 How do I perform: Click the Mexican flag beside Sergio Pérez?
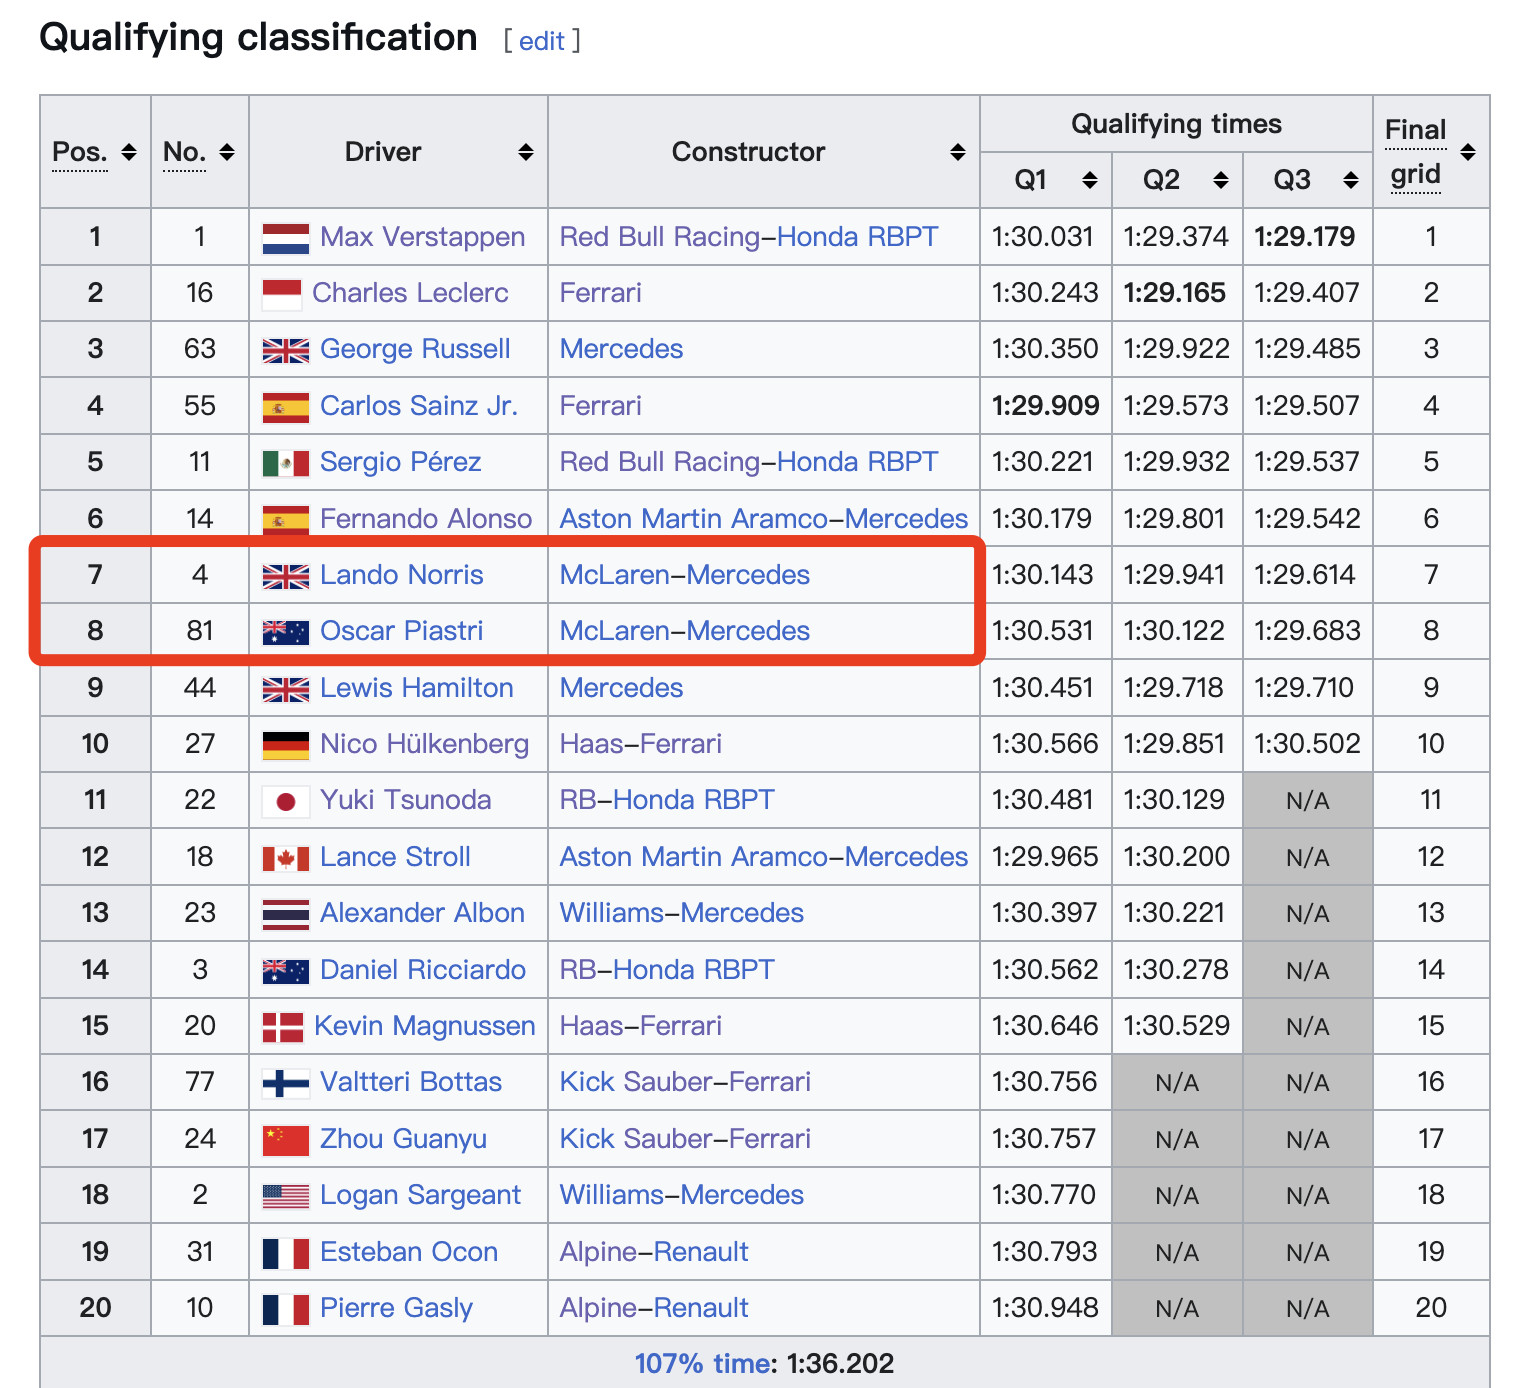pyautogui.click(x=285, y=463)
